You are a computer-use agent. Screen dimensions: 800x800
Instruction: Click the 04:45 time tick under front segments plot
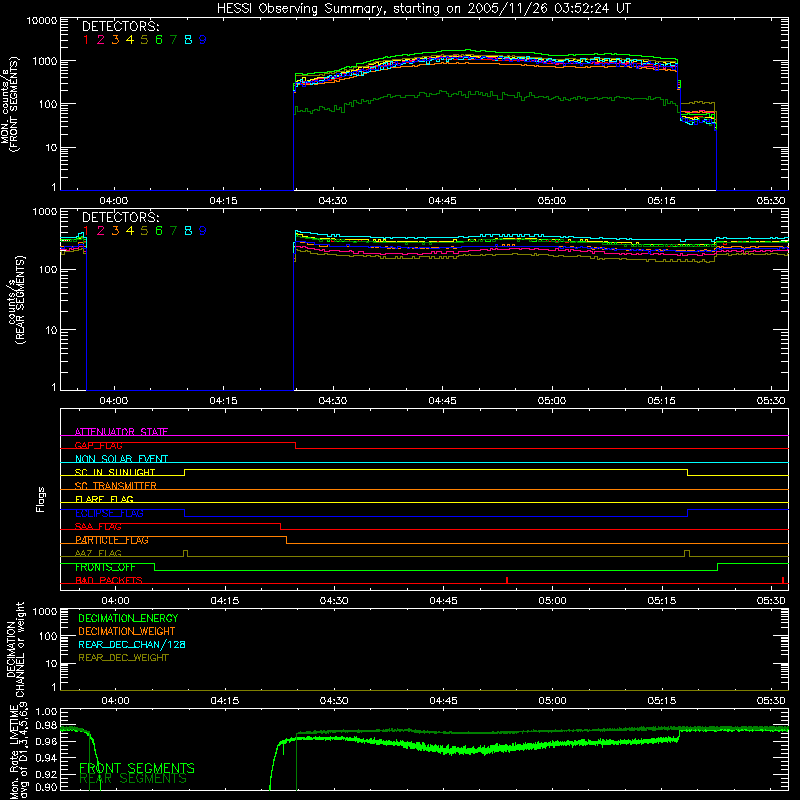click(442, 201)
